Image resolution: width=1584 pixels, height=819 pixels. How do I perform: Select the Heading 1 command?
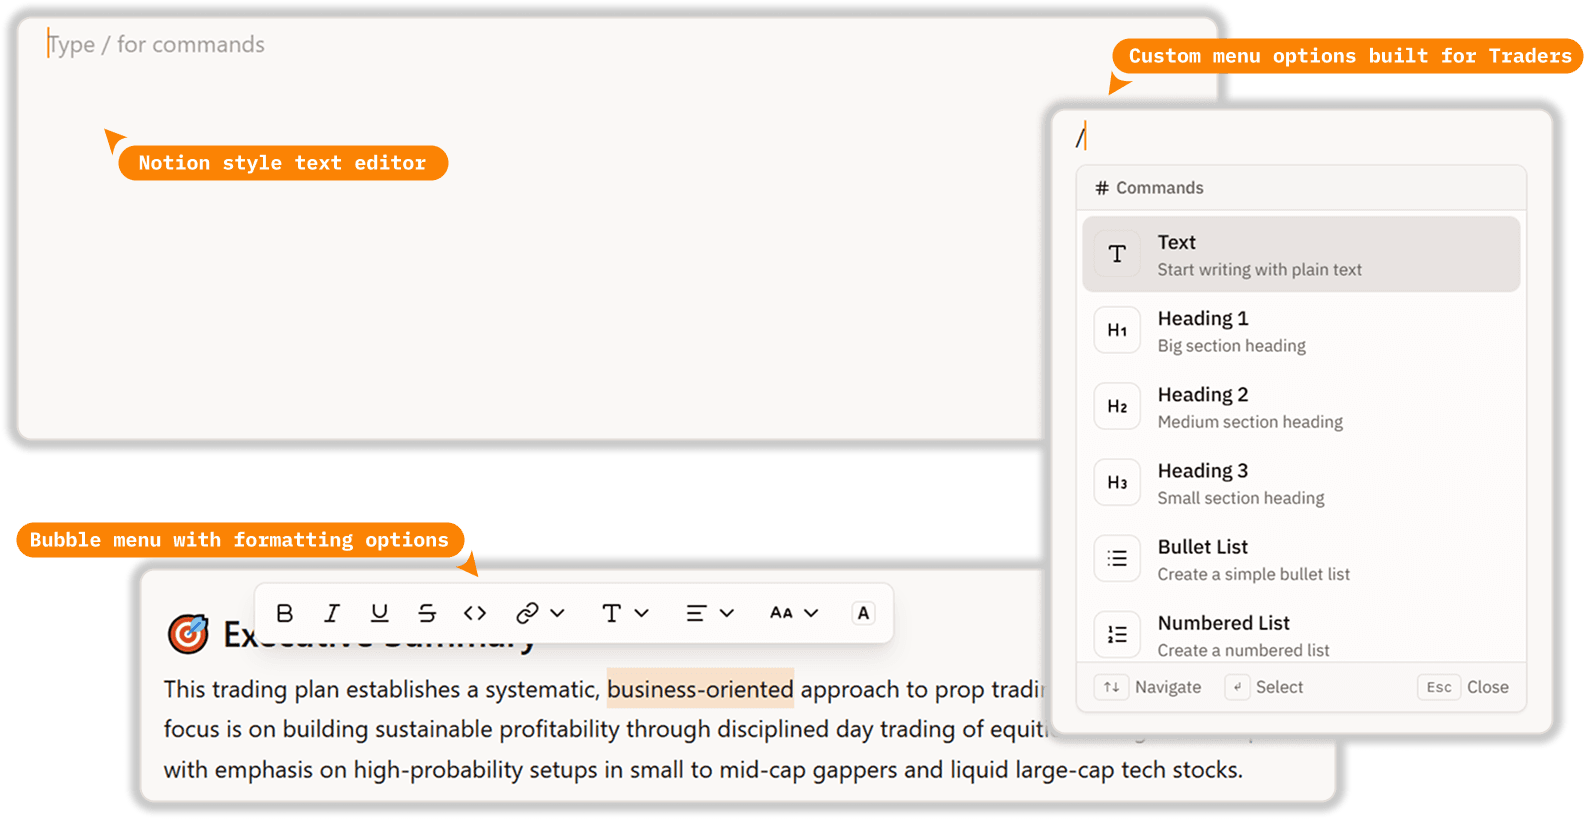point(1301,330)
